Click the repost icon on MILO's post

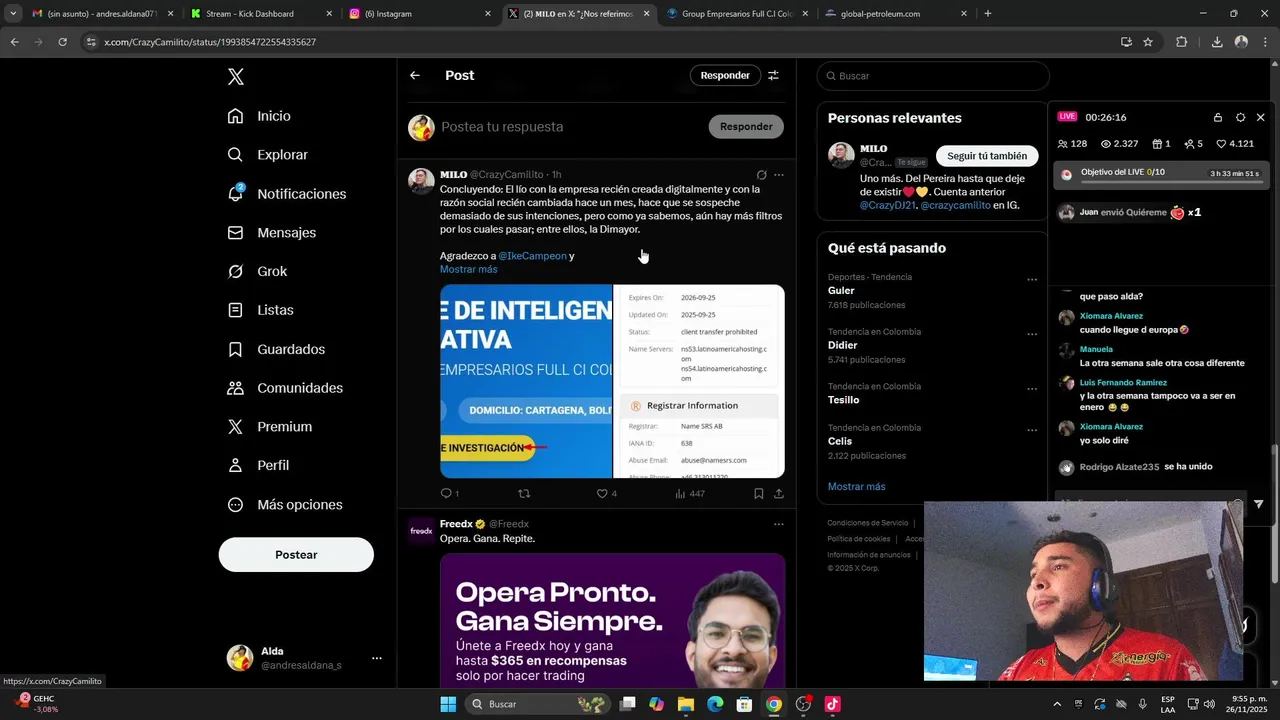pyautogui.click(x=524, y=493)
